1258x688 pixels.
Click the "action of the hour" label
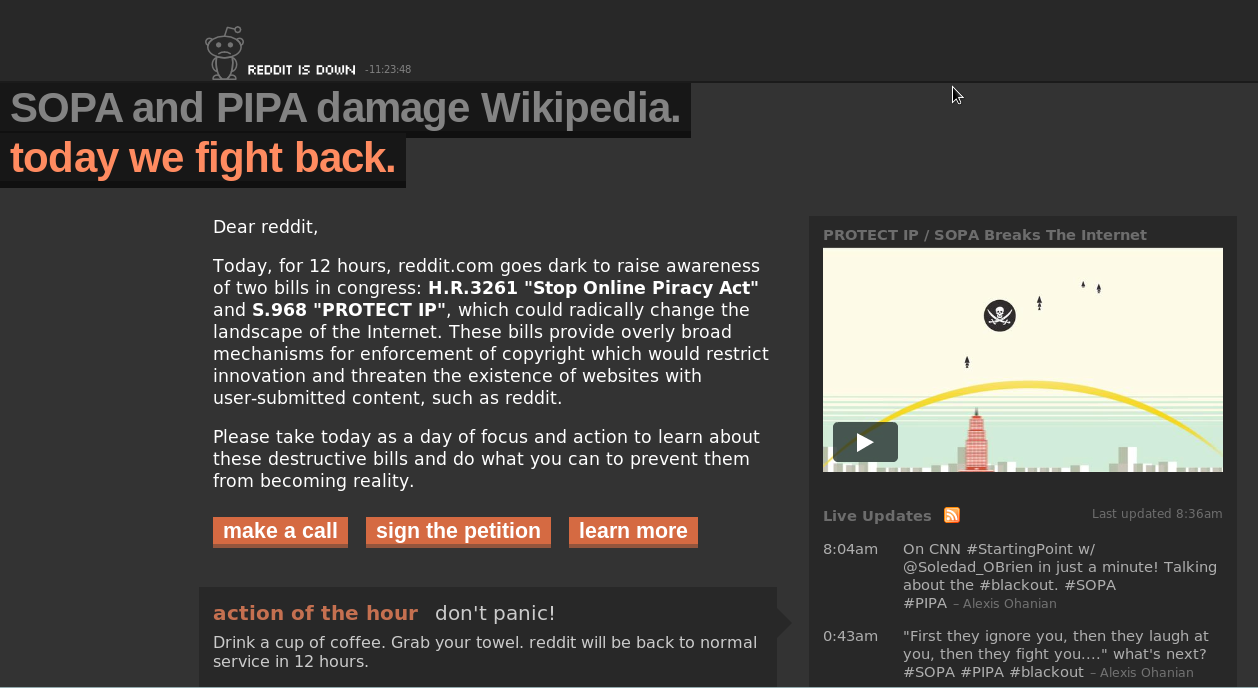315,613
